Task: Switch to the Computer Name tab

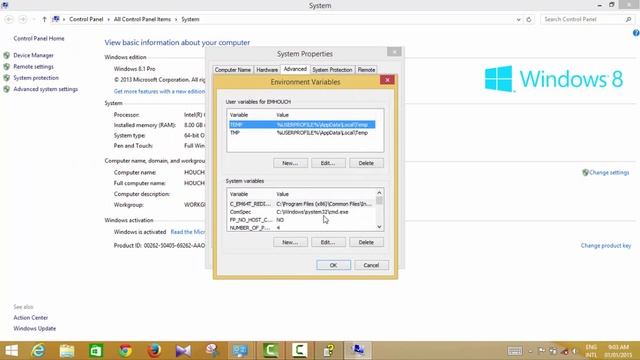Action: pyautogui.click(x=233, y=70)
